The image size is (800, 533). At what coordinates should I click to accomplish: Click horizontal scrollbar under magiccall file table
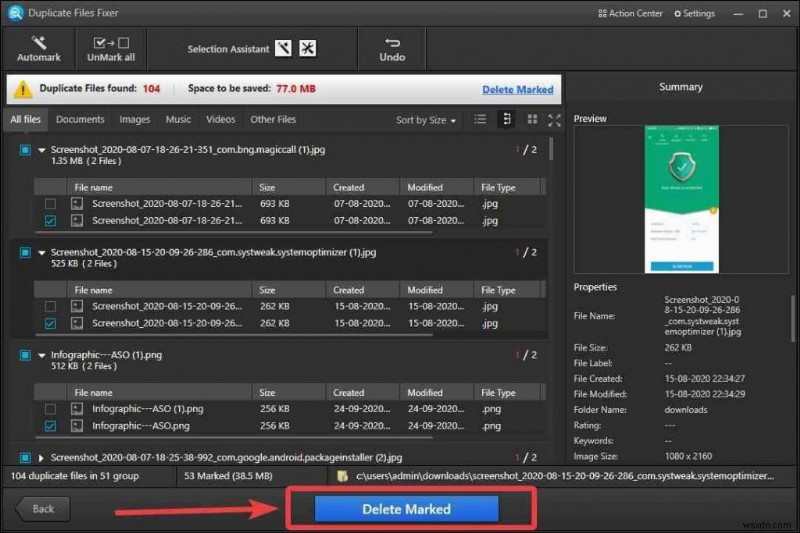tap(234, 233)
